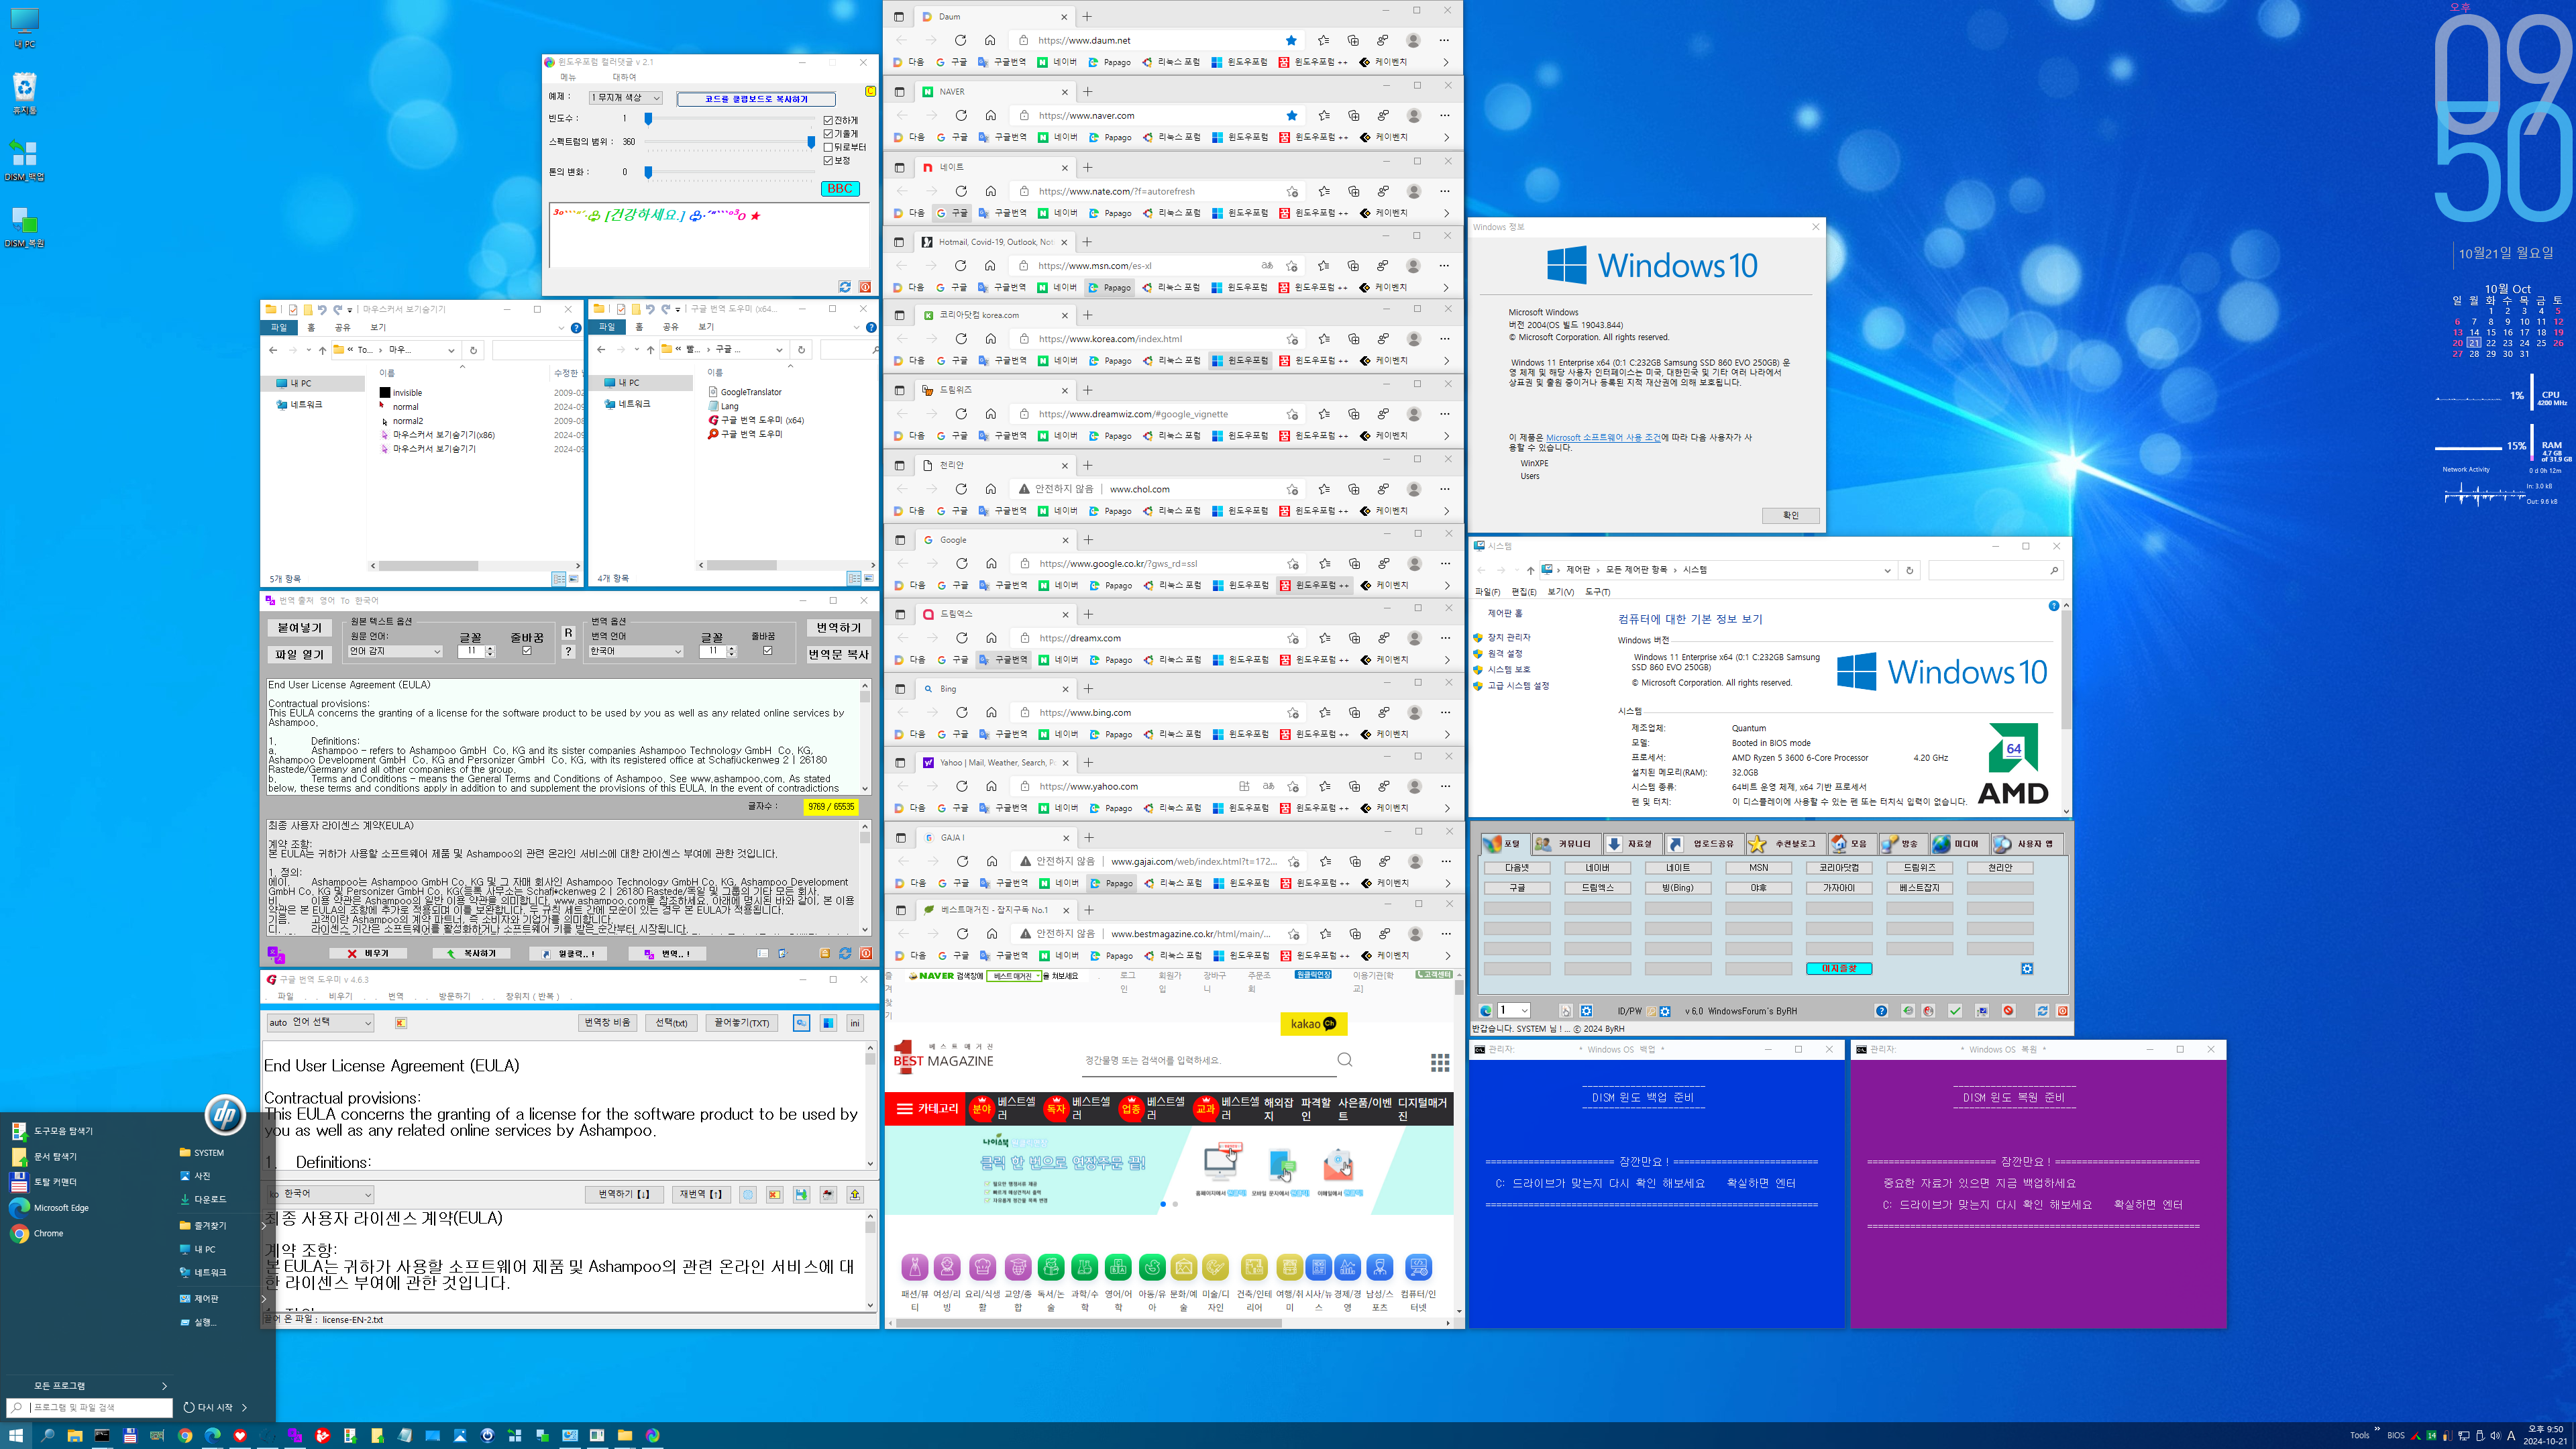Screen dimensions: 2576x1449
Task: Click the purple translate logo icon below the translated text
Action: click(x=276, y=954)
